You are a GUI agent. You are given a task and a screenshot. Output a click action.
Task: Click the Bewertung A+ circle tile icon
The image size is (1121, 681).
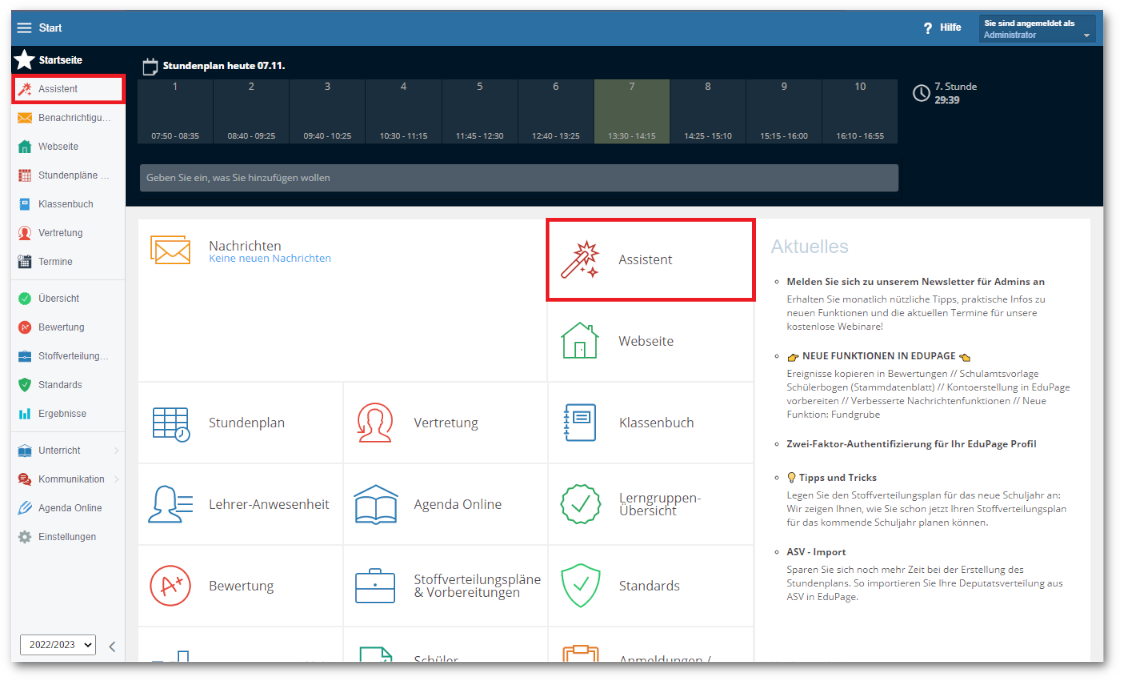[170, 585]
